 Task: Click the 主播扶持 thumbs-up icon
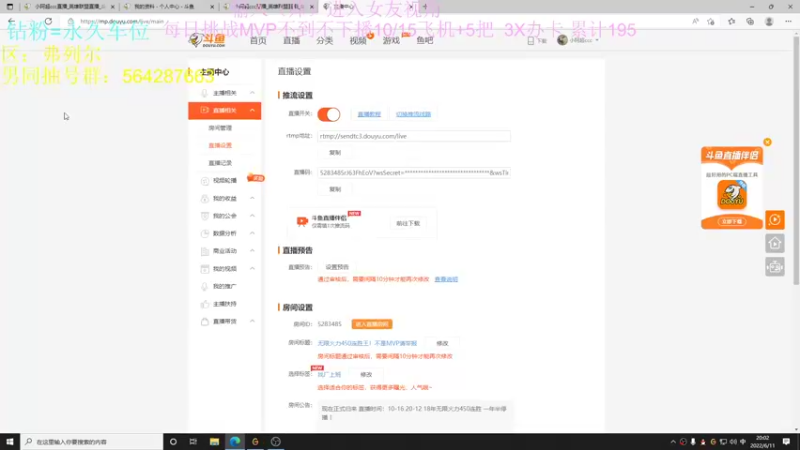[205, 304]
